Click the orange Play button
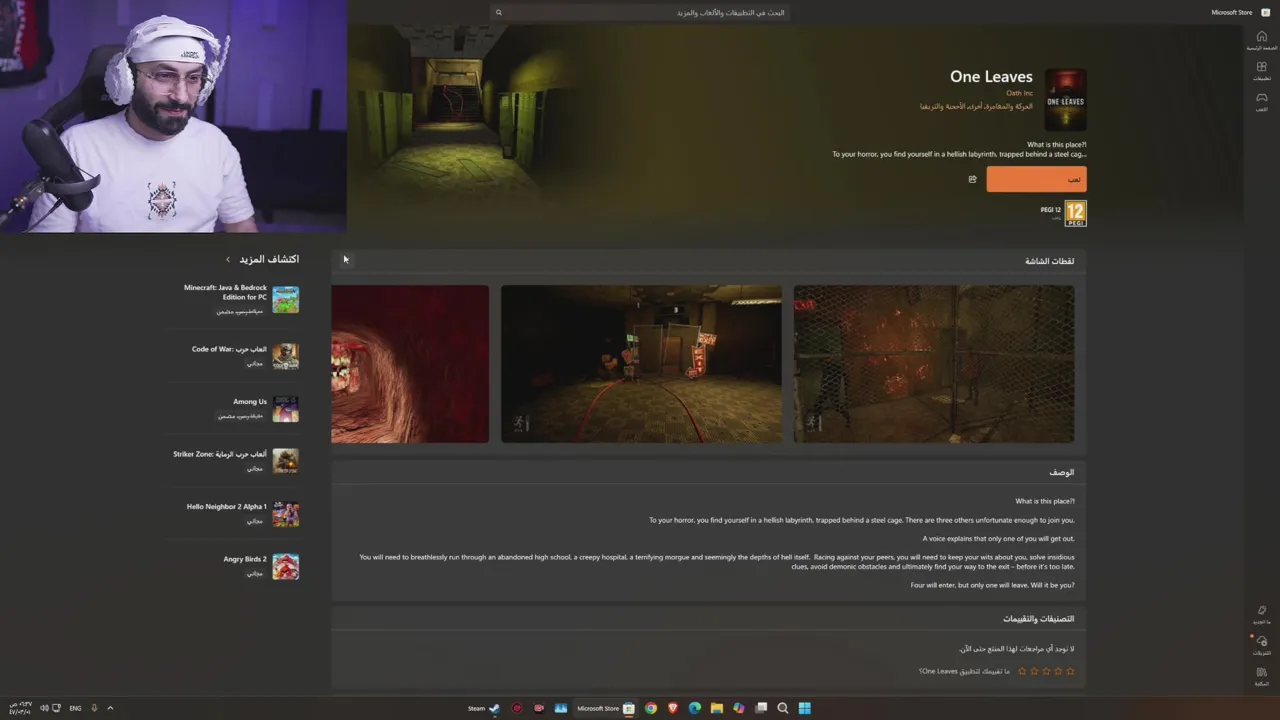This screenshot has height=720, width=1280. click(1036, 179)
